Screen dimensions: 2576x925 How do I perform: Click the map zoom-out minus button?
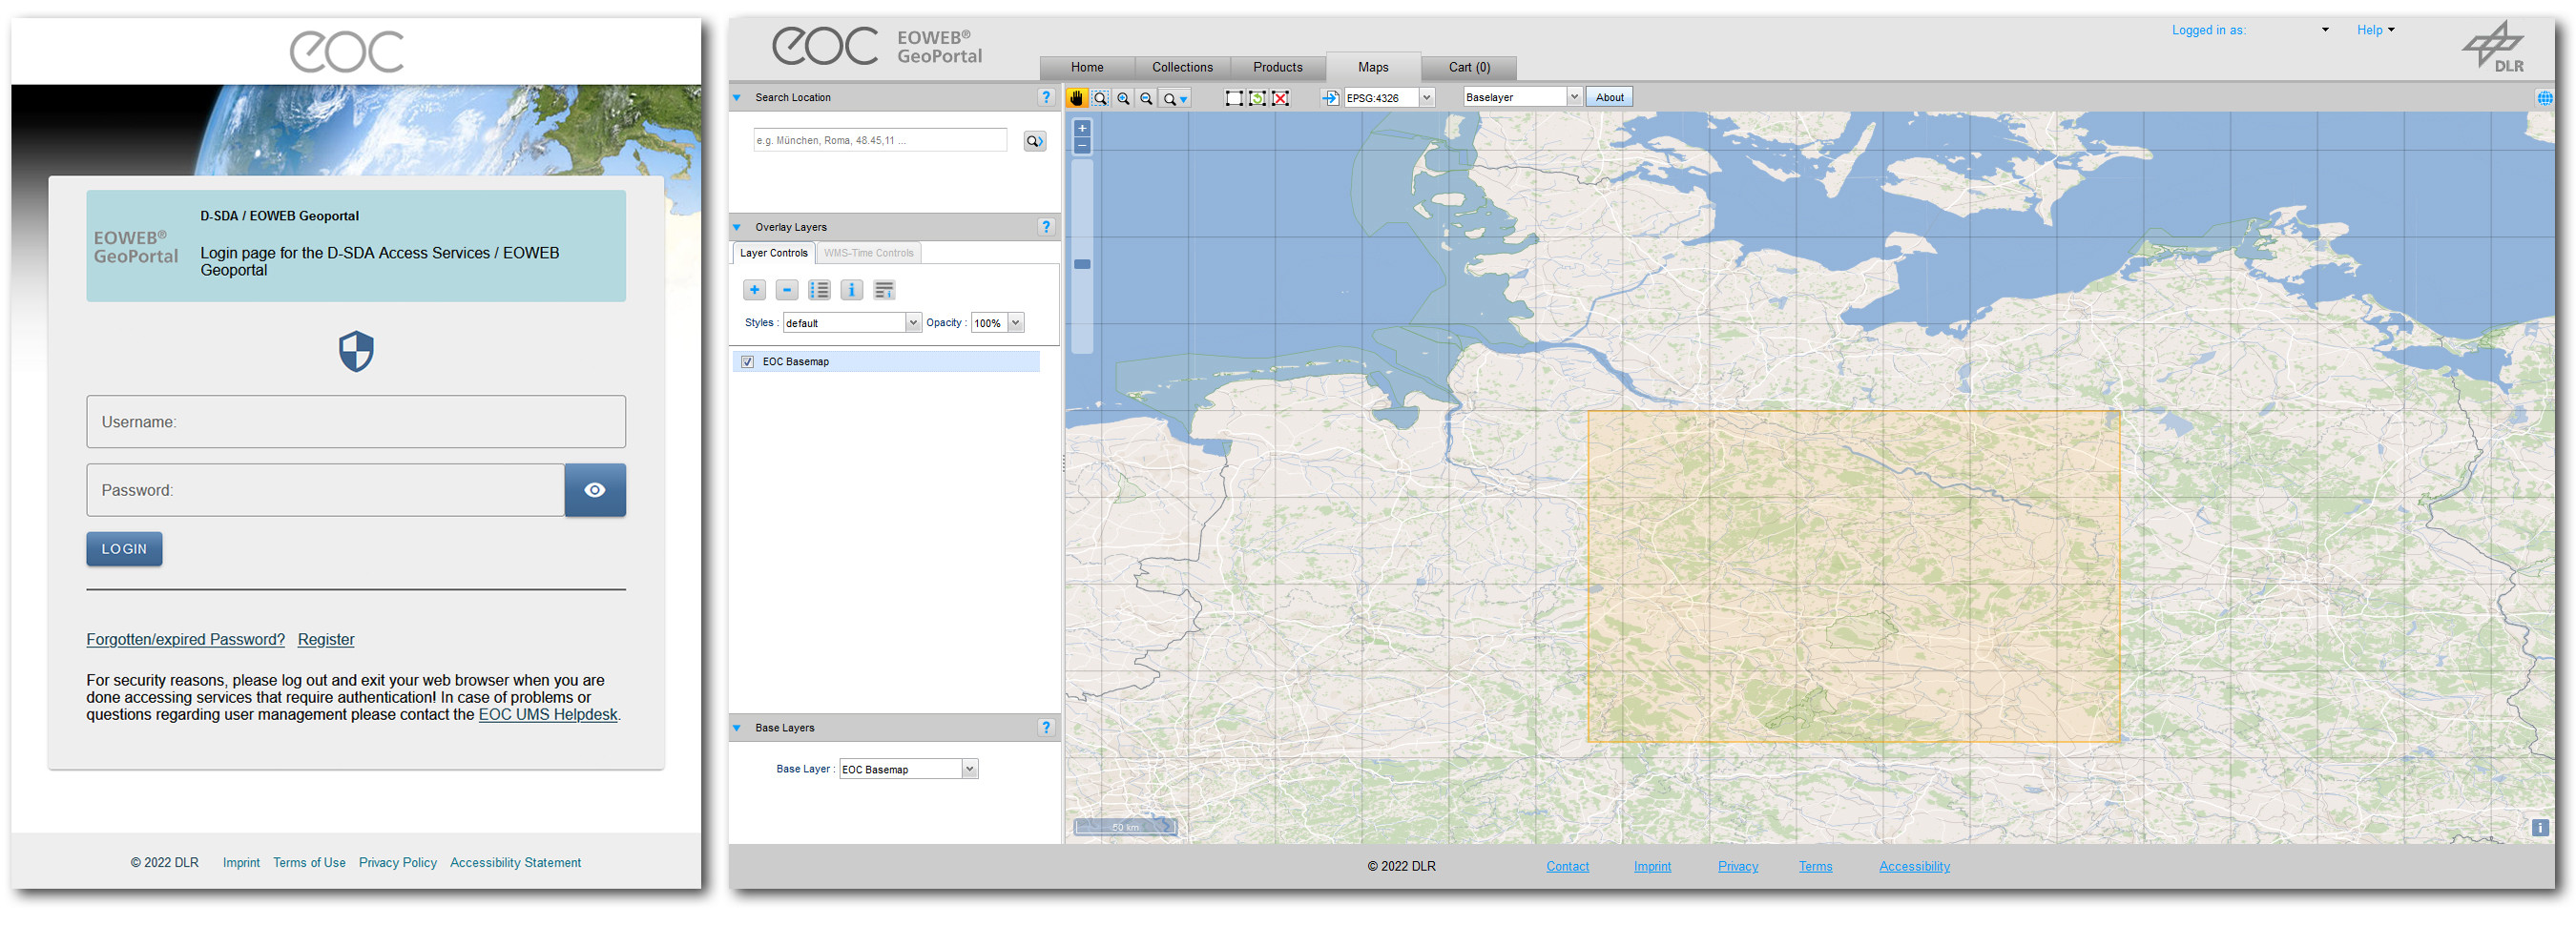tap(1082, 146)
